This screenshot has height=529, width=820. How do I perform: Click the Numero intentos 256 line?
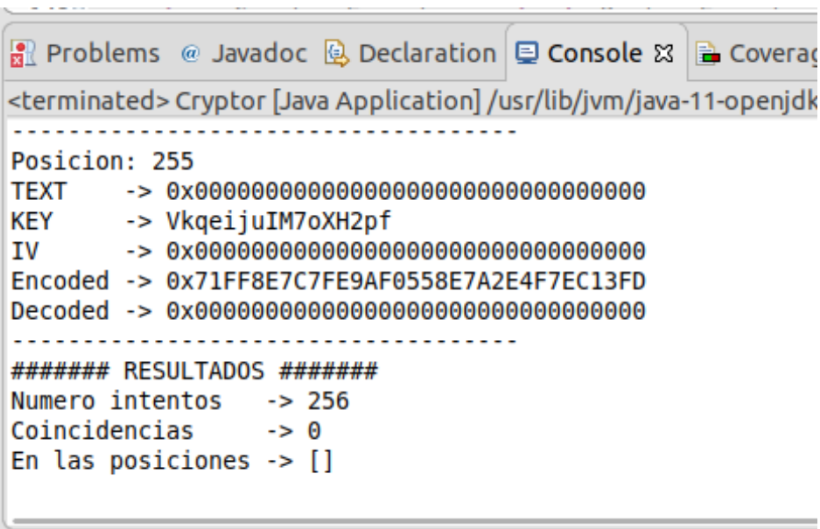pos(180,402)
